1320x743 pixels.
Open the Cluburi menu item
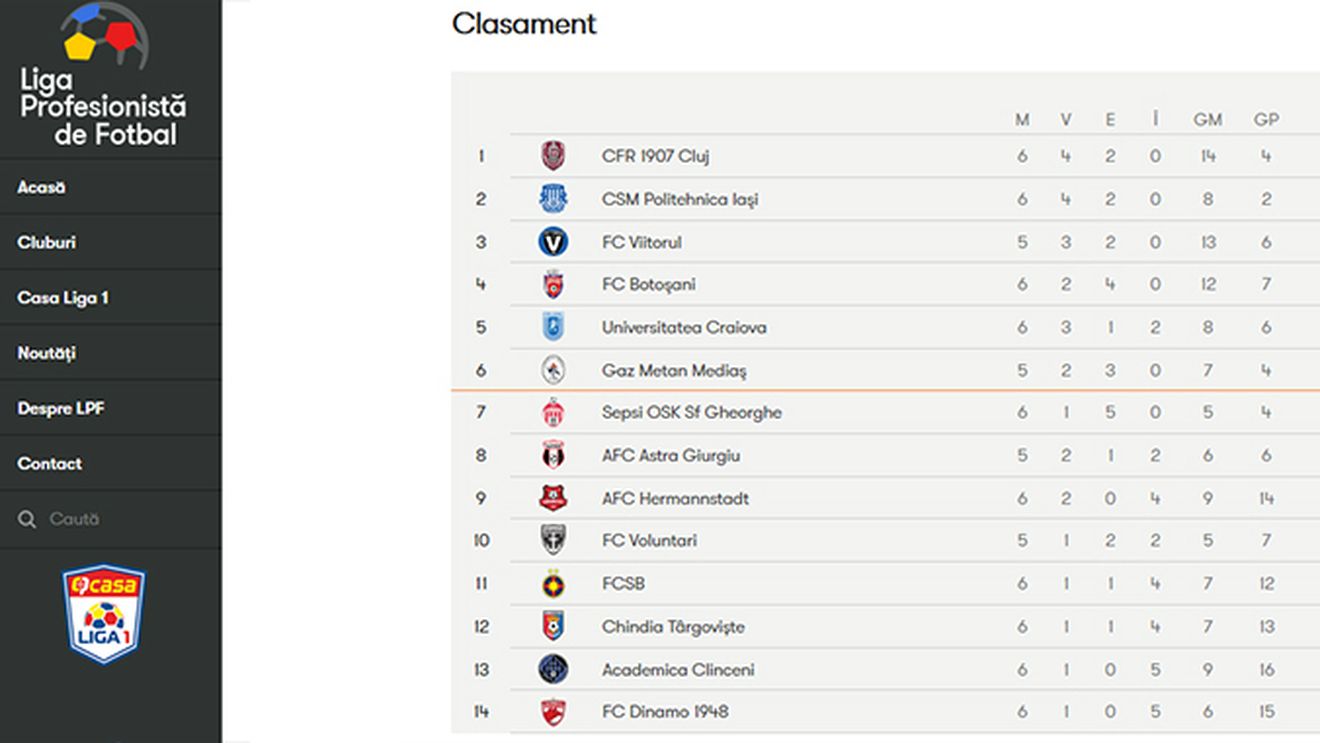pyautogui.click(x=46, y=242)
